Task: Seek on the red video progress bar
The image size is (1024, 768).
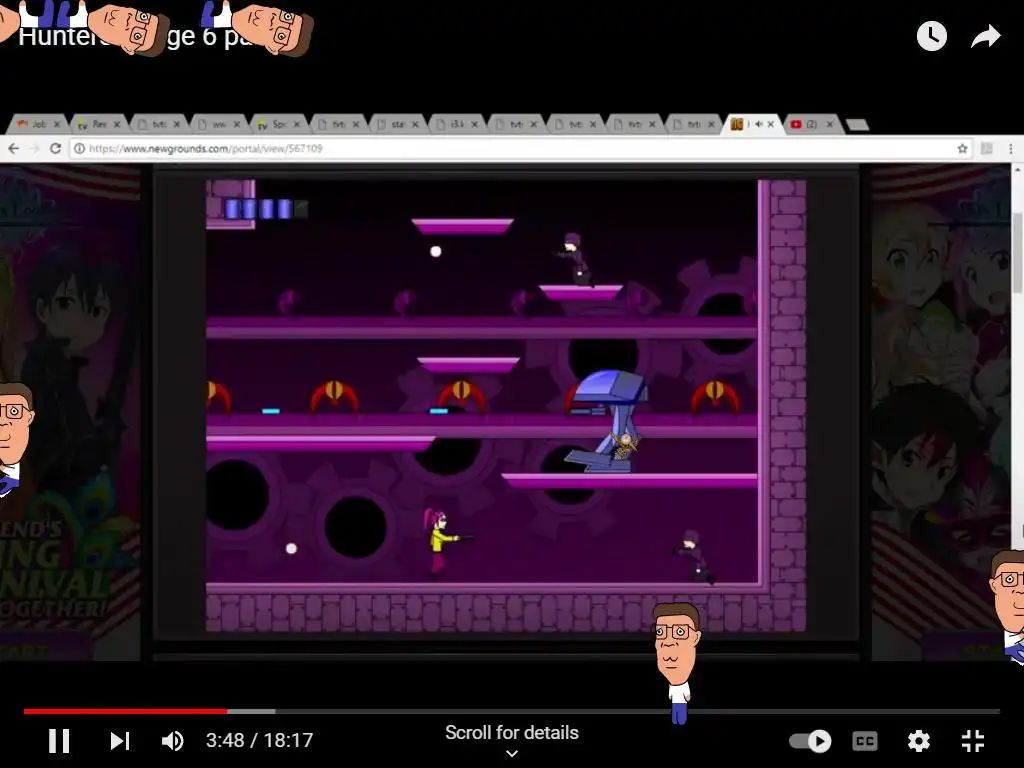Action: [125, 711]
